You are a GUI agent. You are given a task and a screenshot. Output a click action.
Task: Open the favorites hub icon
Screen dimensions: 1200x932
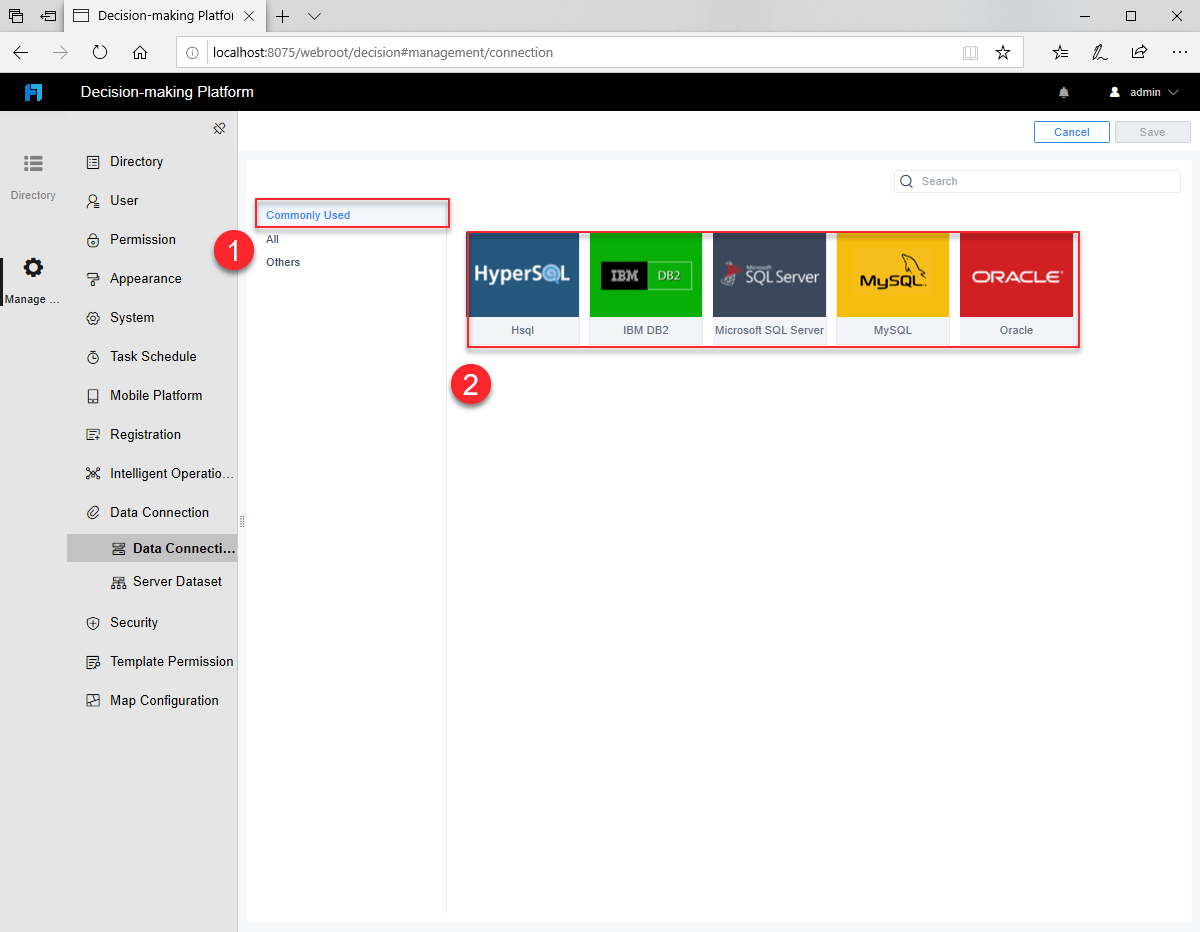pos(1061,52)
